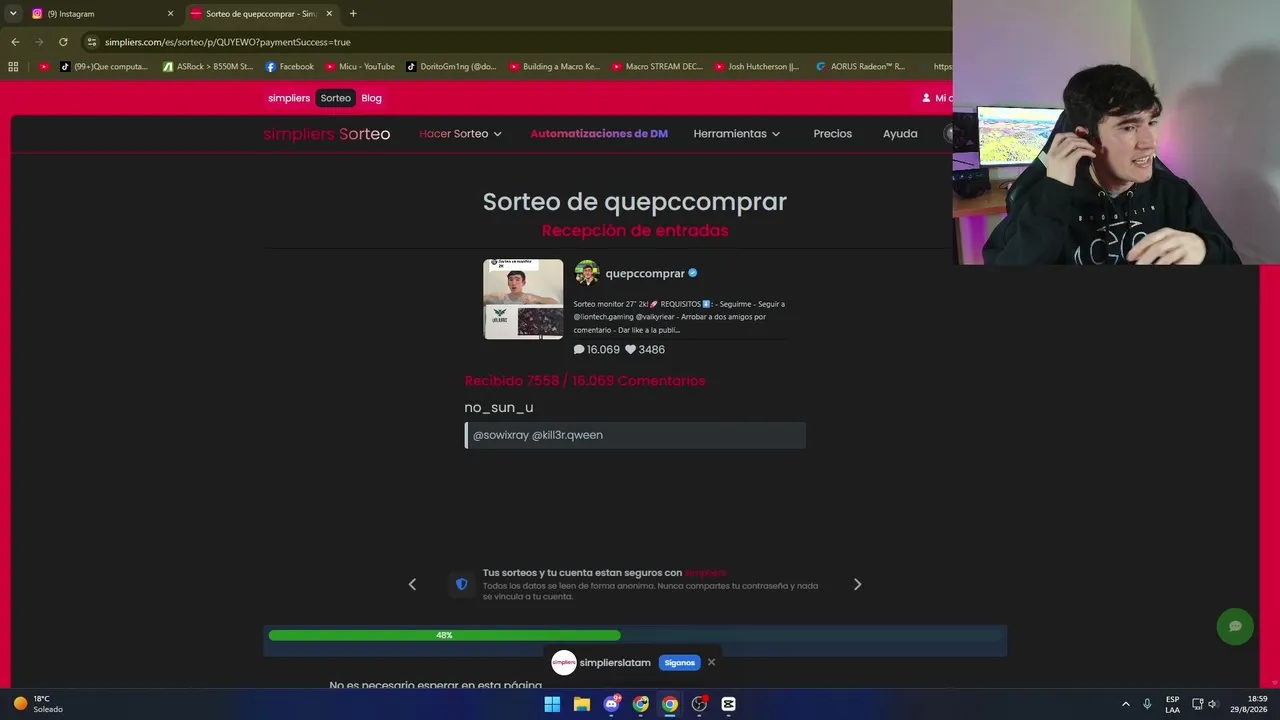Click the quepccomprar profile avatar
The width and height of the screenshot is (1280, 720).
587,273
